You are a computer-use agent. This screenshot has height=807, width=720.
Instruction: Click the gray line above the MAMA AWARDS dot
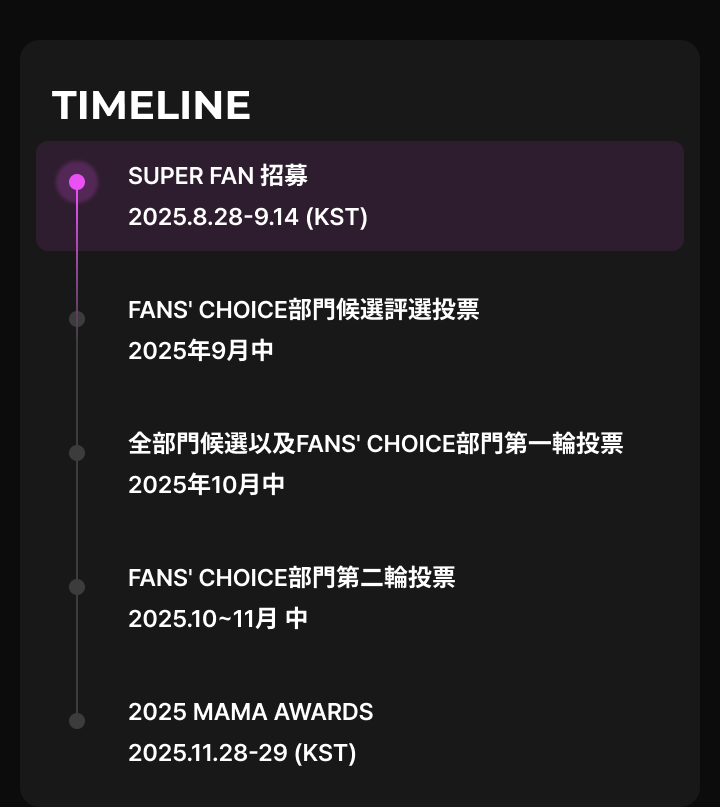coord(77,654)
